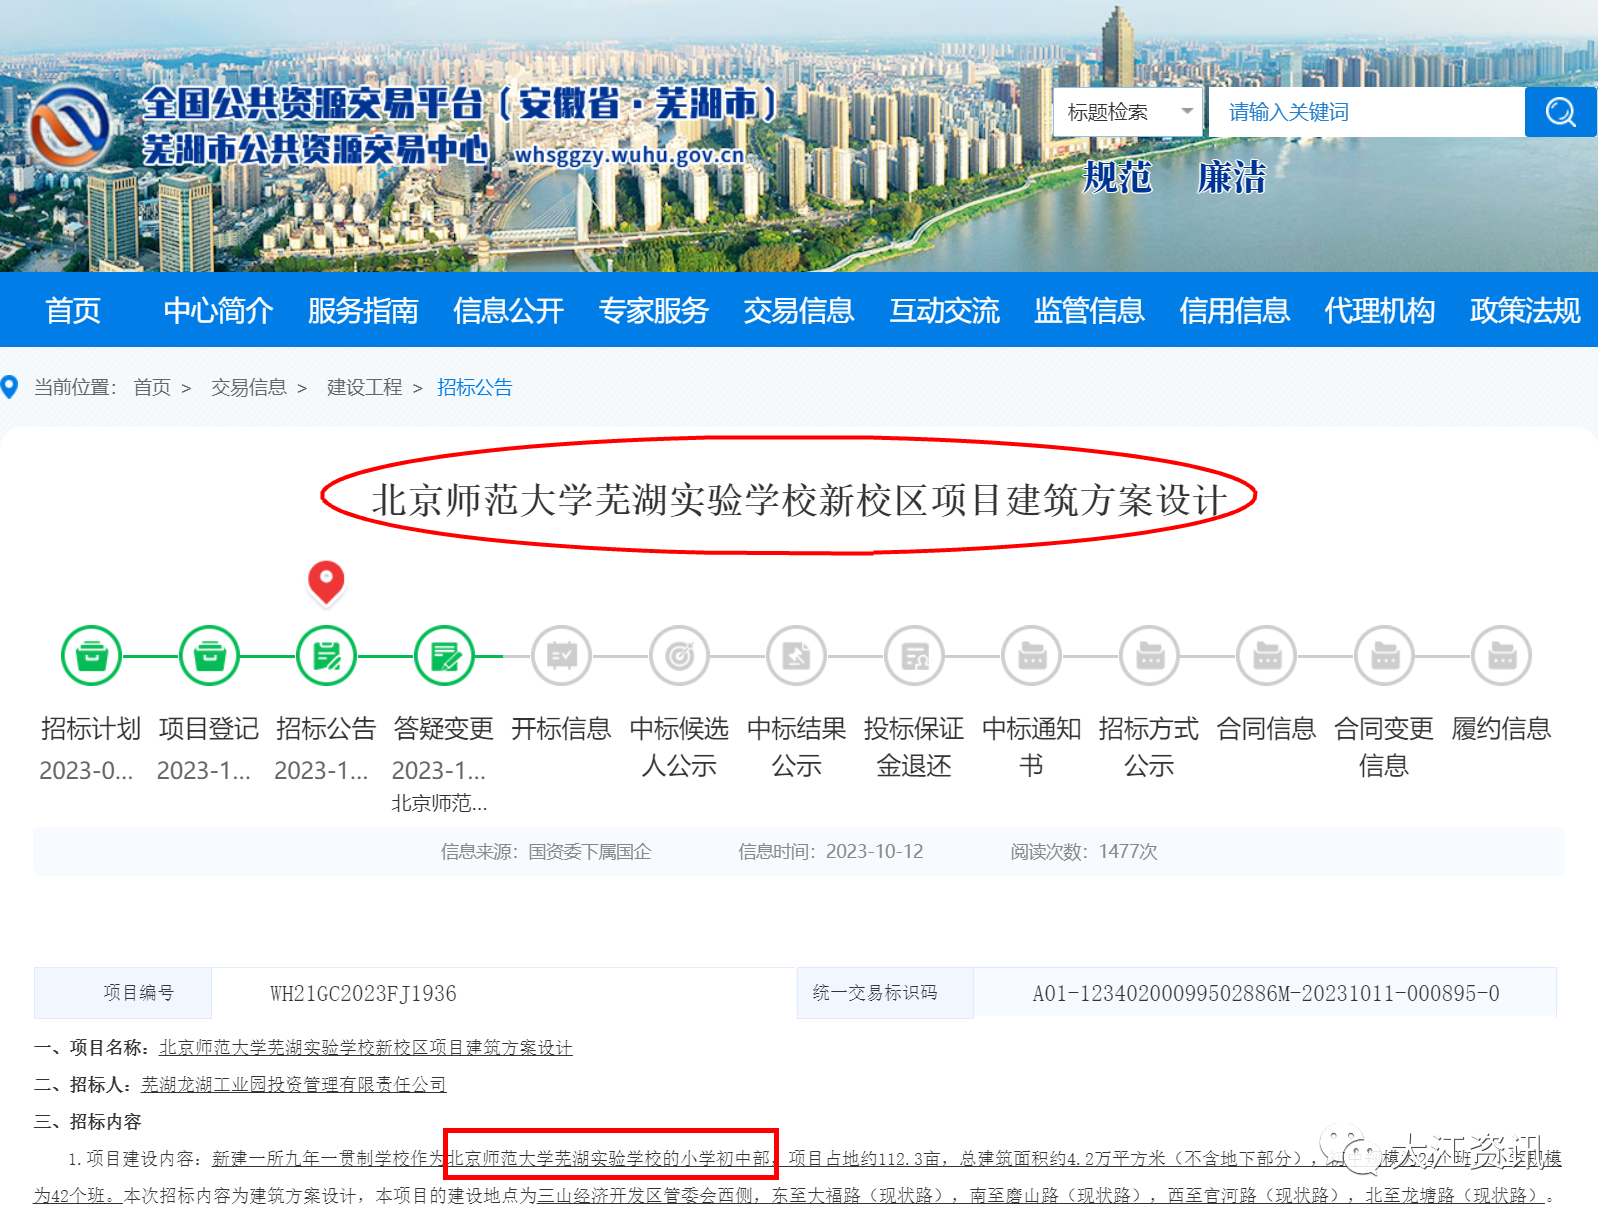
Task: Click the 统一交易标识码 value cell
Action: (x=1265, y=993)
